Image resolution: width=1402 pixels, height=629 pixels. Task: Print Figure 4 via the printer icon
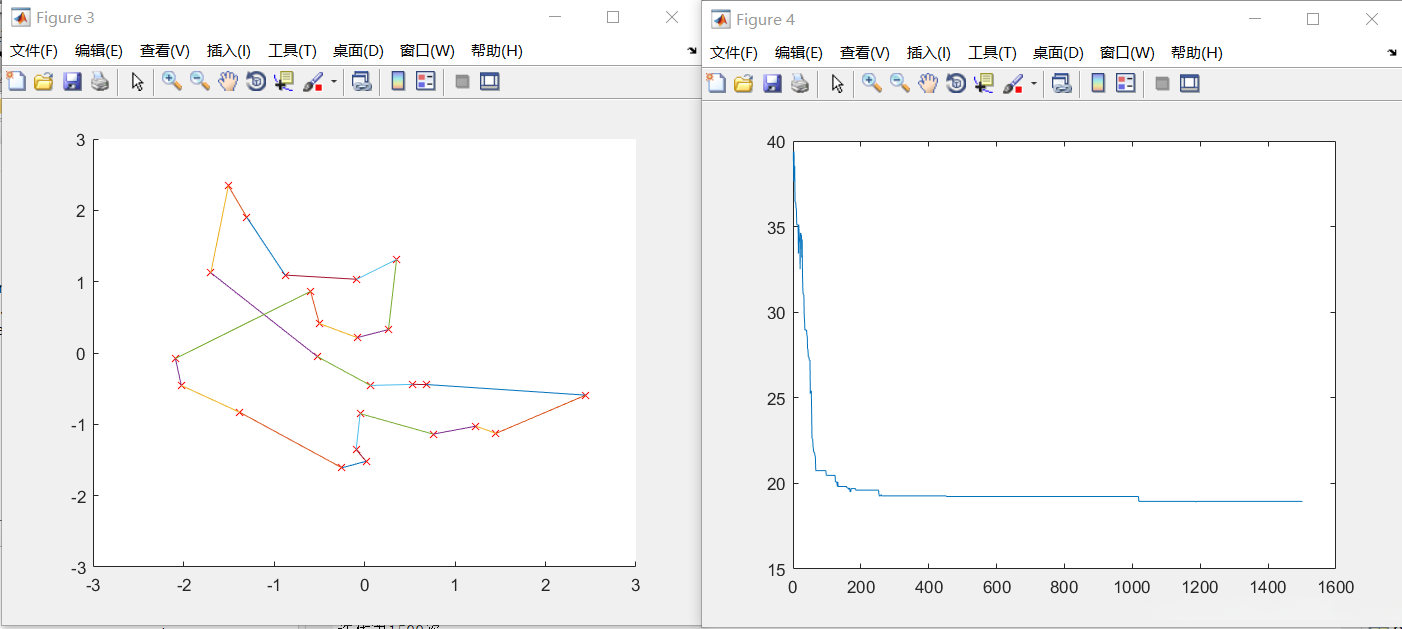(x=799, y=83)
